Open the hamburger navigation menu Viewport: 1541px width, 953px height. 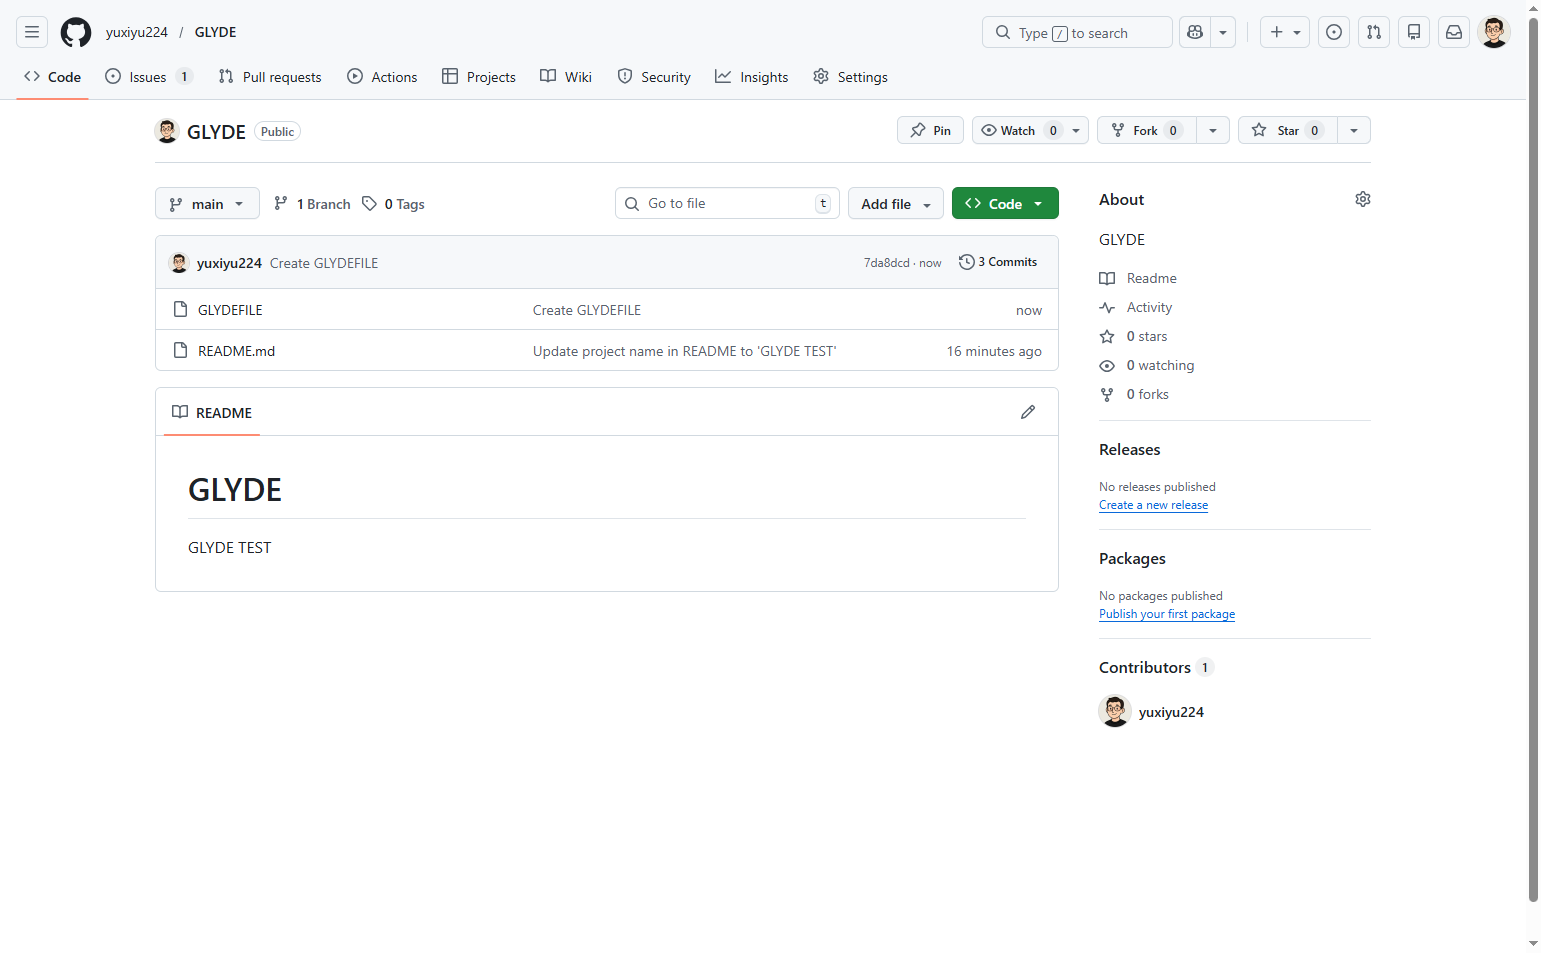click(x=32, y=32)
